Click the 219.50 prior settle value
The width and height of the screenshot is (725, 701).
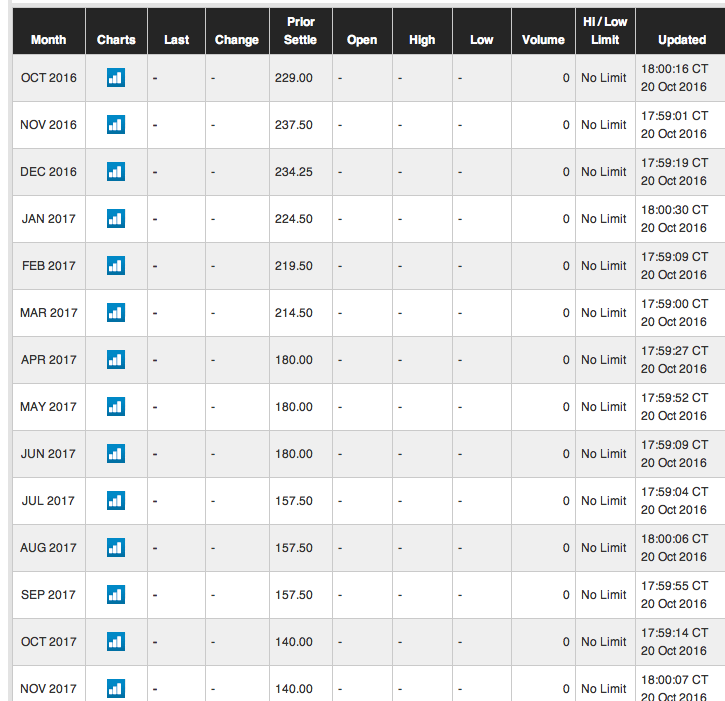(x=294, y=266)
